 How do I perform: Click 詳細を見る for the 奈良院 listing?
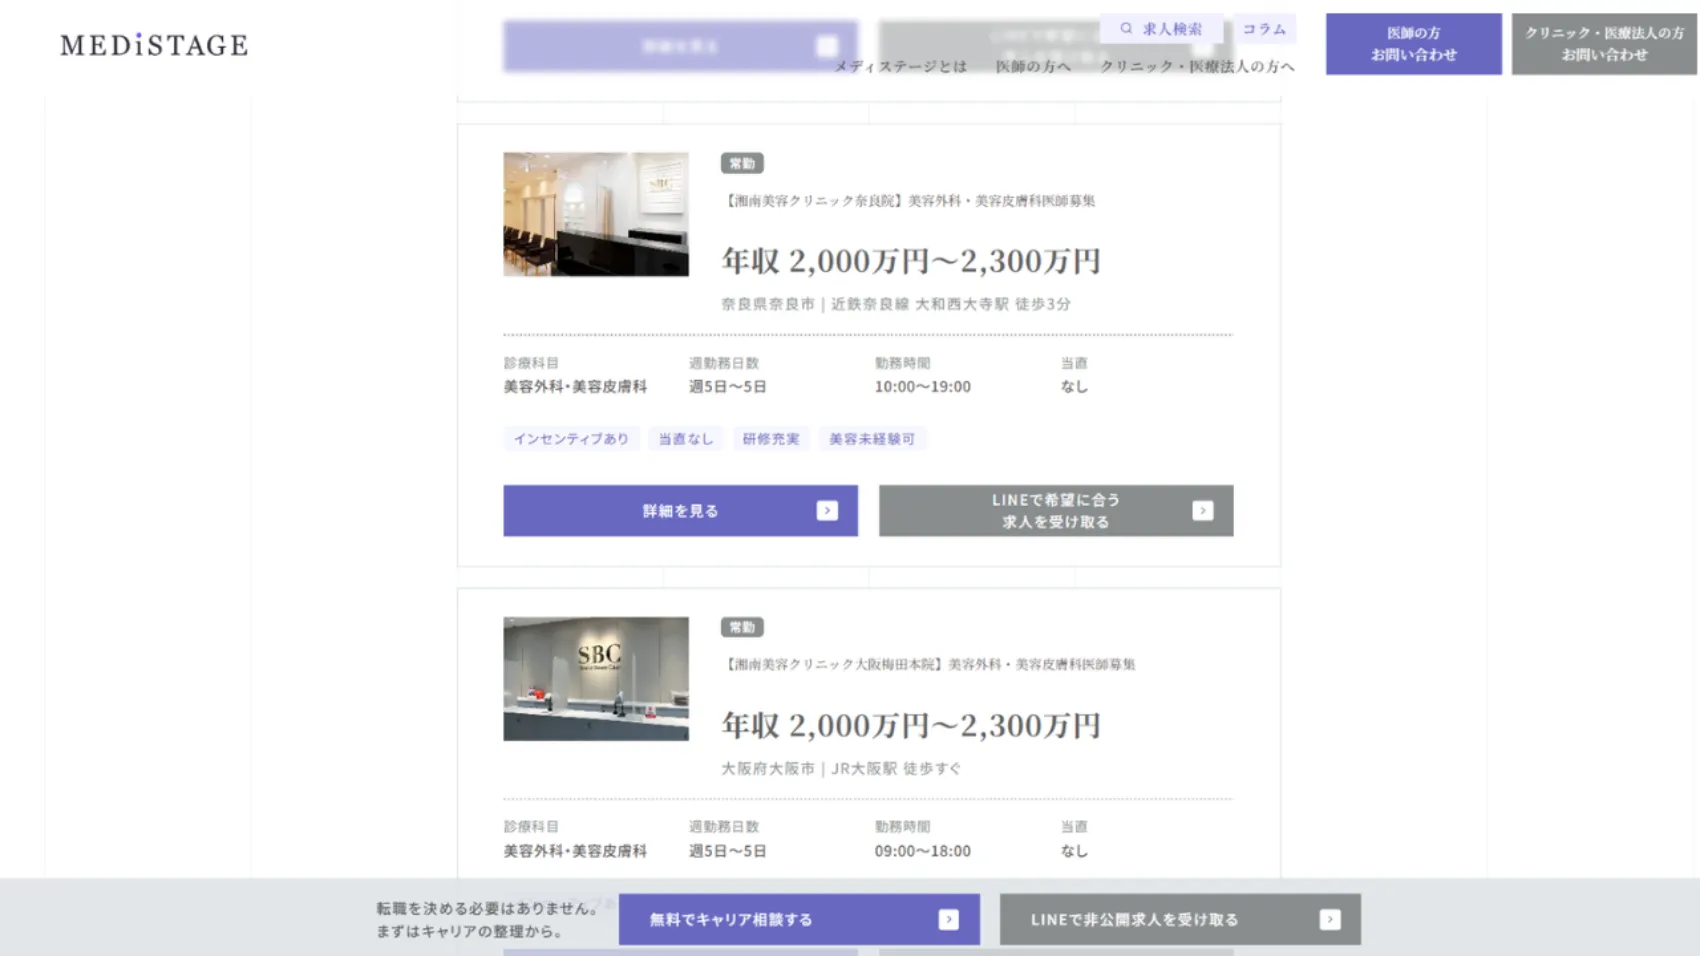(x=680, y=511)
